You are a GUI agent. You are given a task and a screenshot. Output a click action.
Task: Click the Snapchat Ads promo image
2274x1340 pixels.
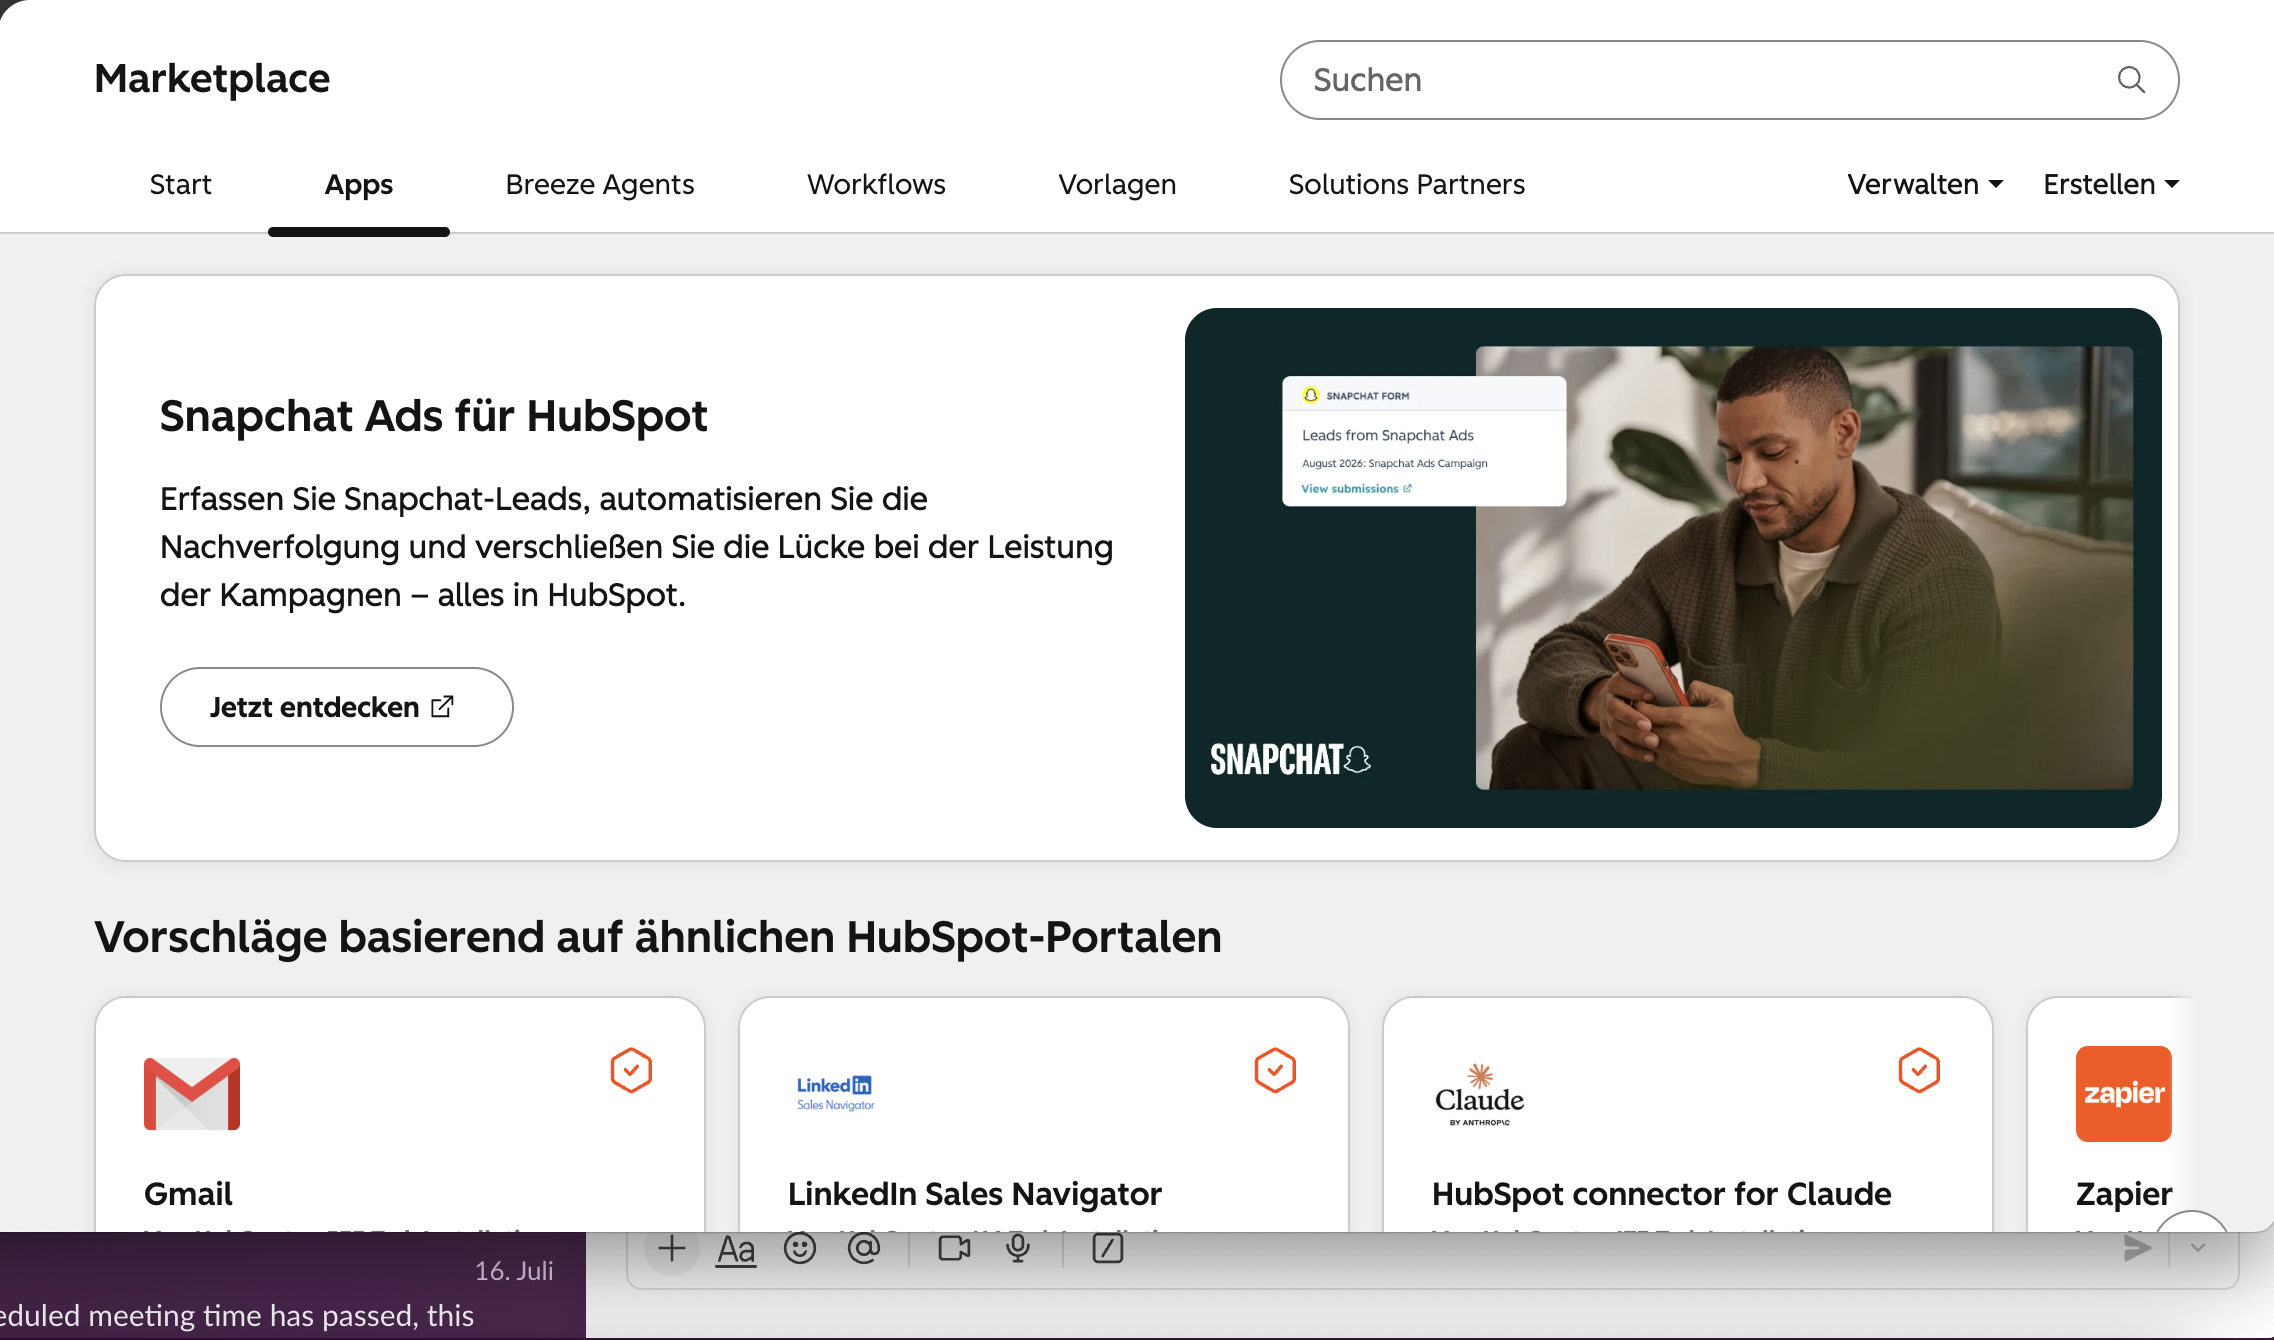(x=1673, y=568)
